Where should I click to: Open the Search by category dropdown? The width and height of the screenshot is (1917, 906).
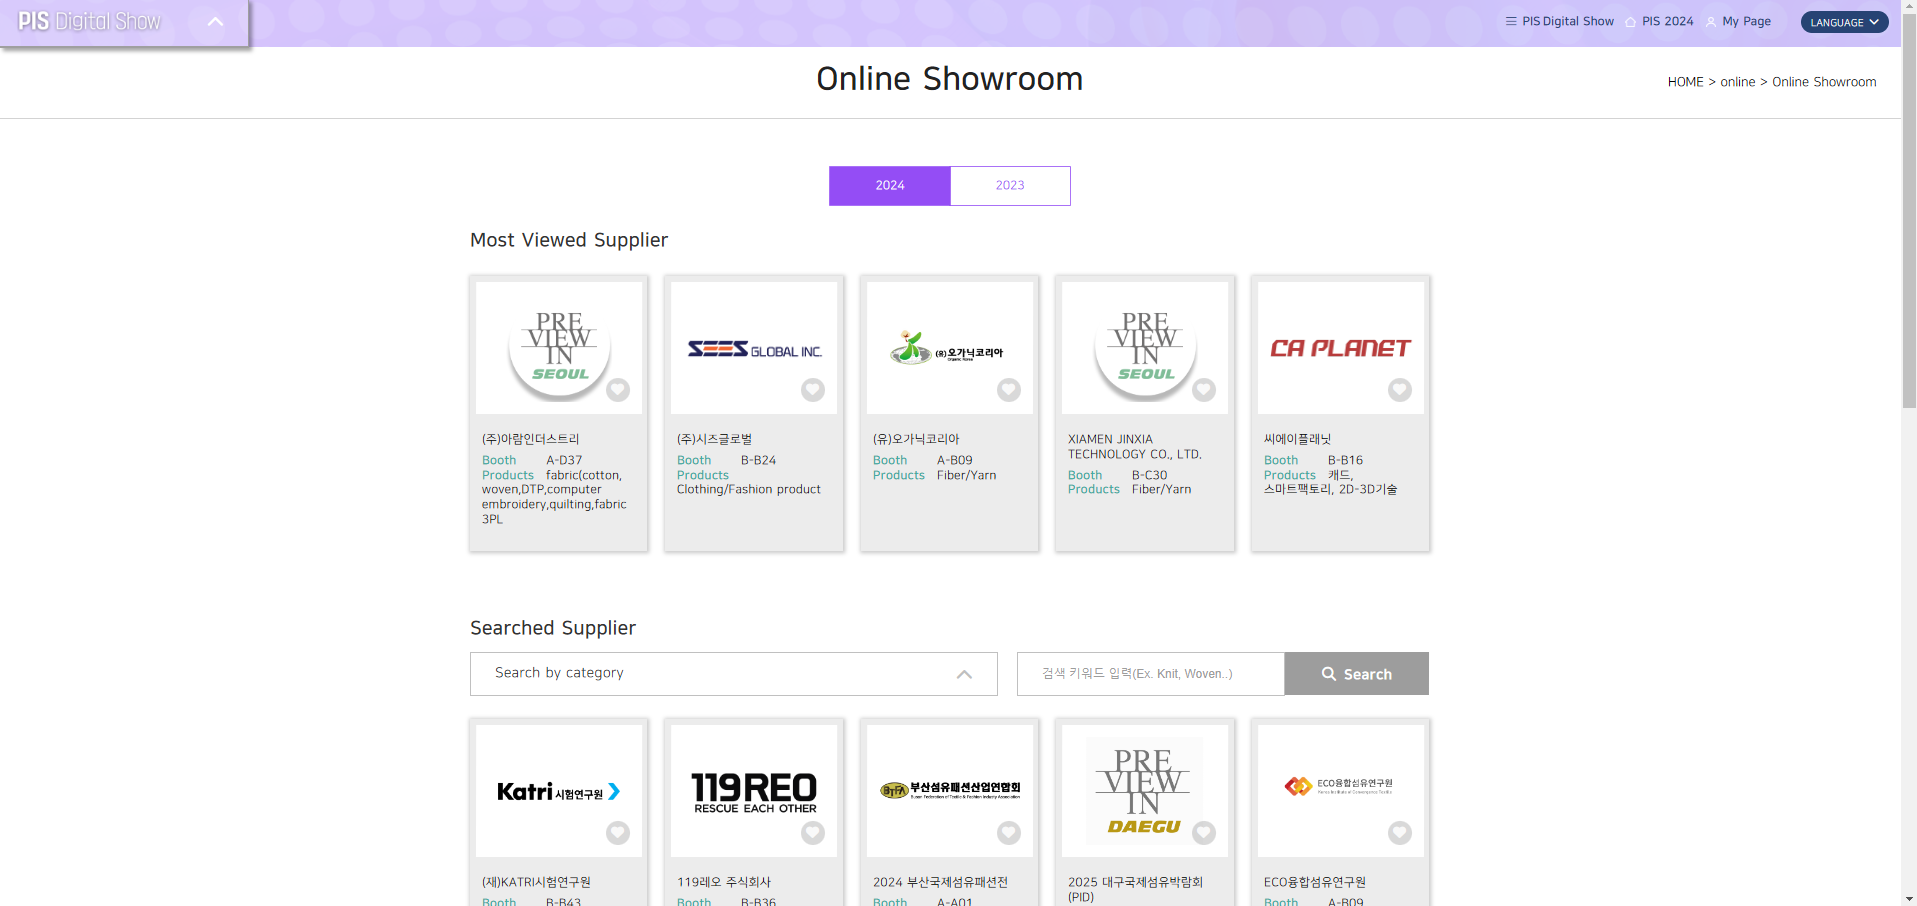[x=734, y=674]
